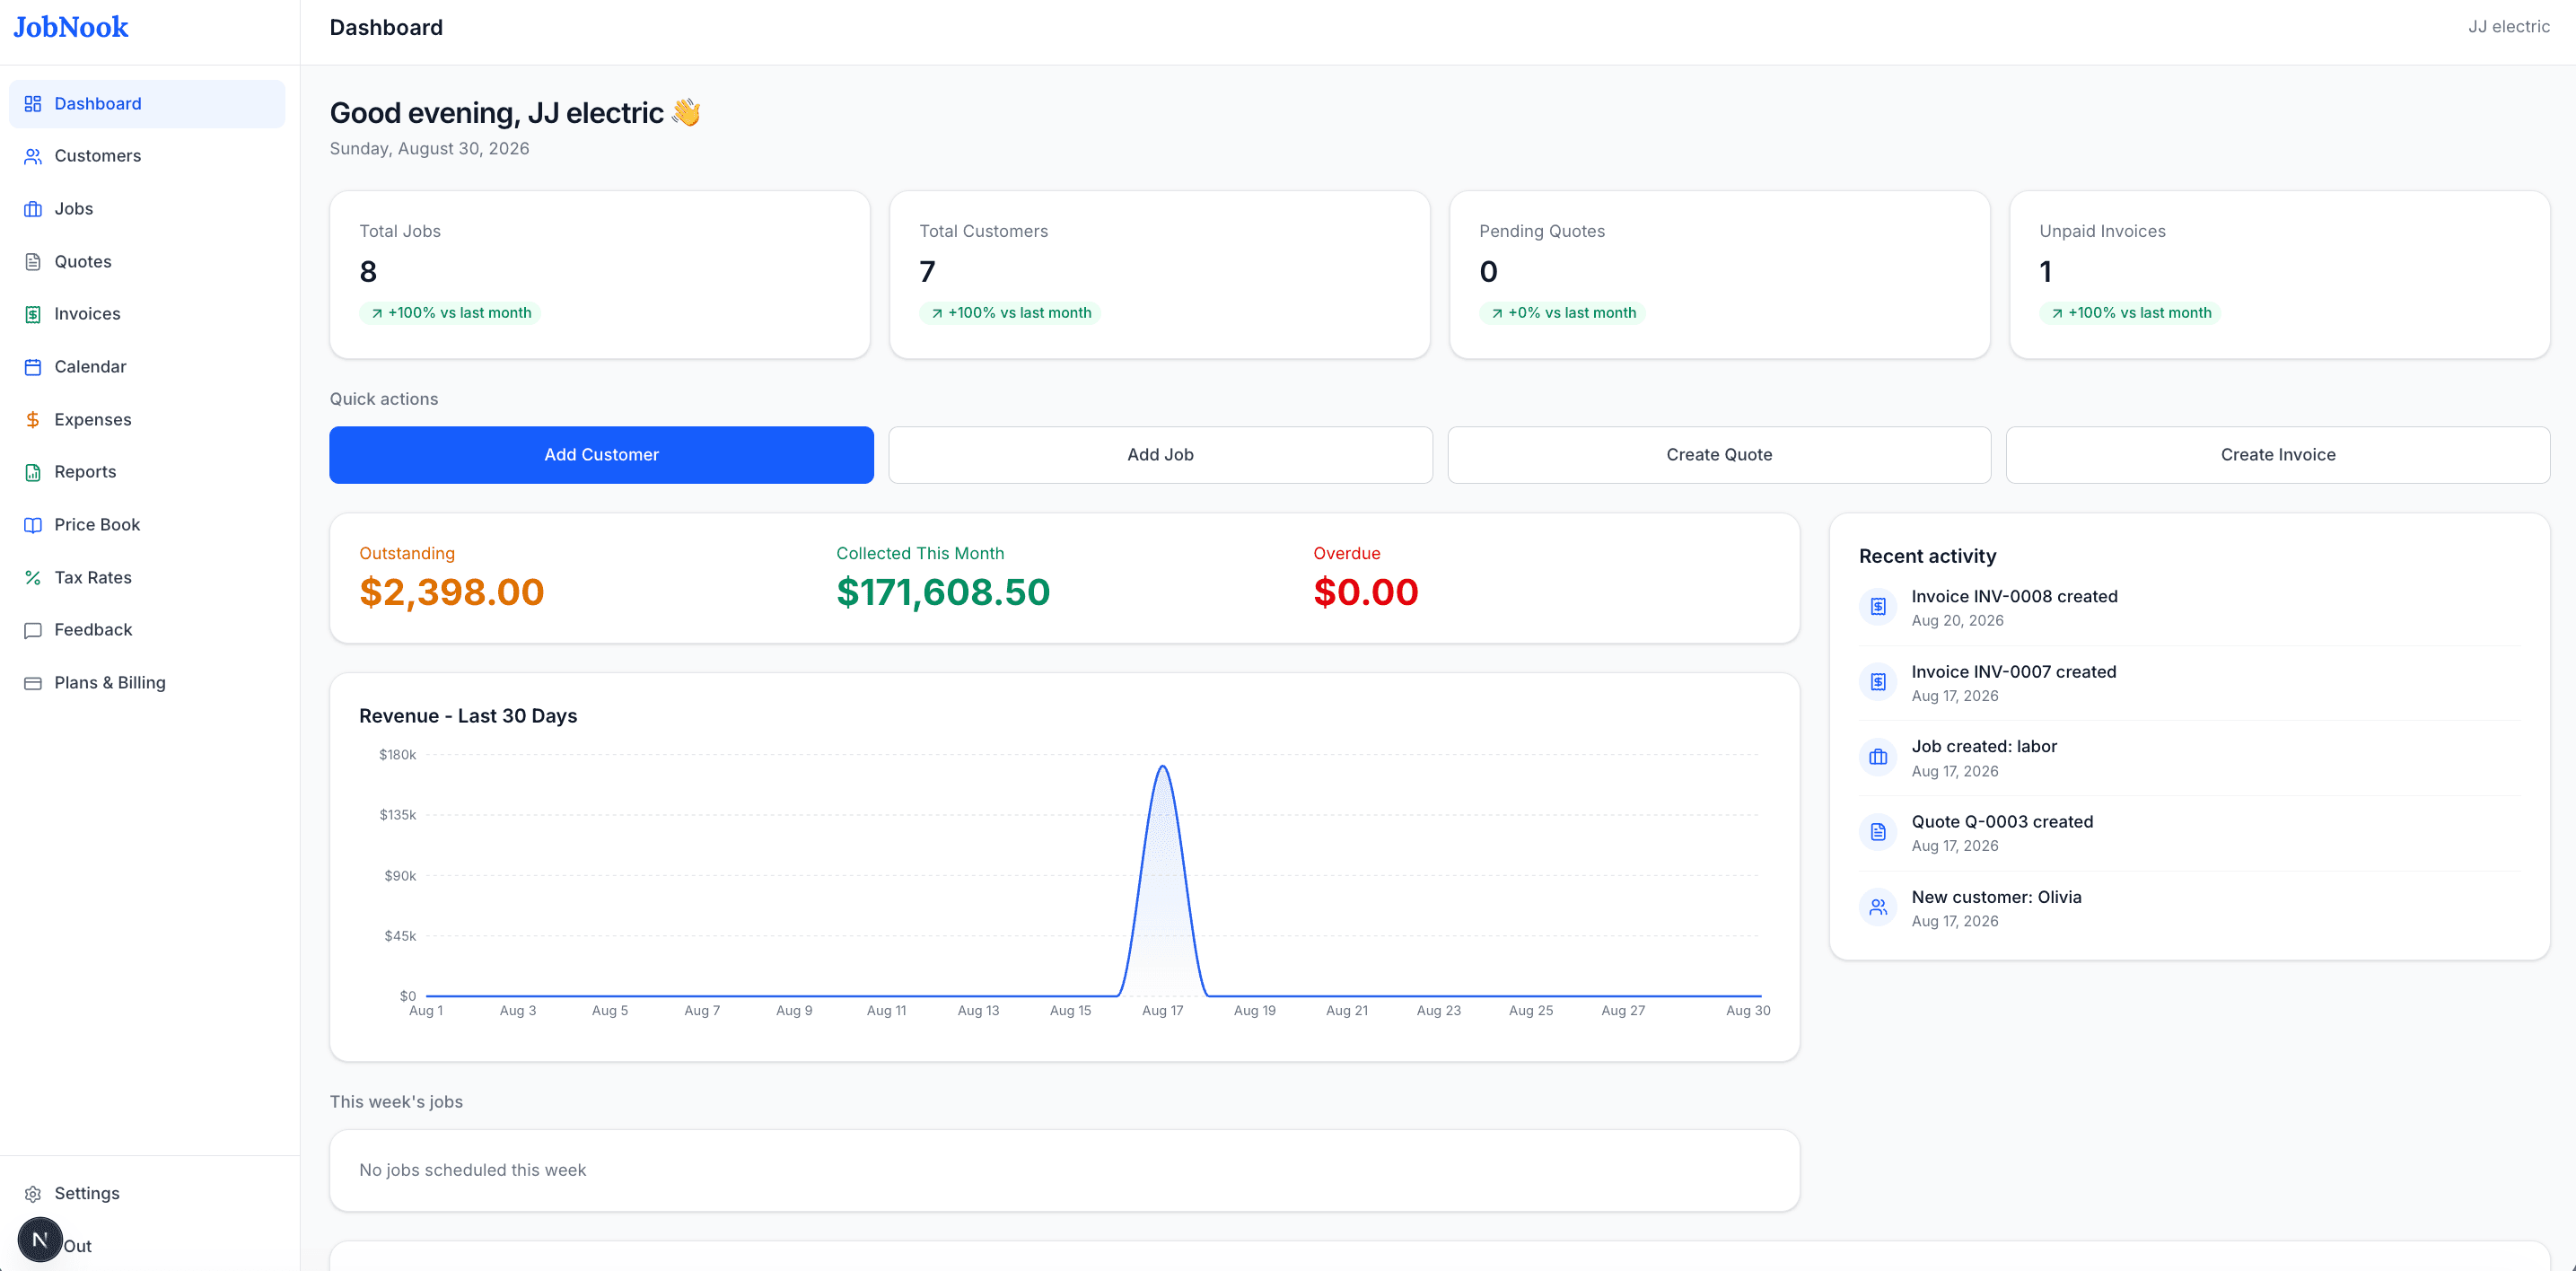Open the Job created: labor activity
This screenshot has height=1271, width=2576.
[x=2188, y=758]
